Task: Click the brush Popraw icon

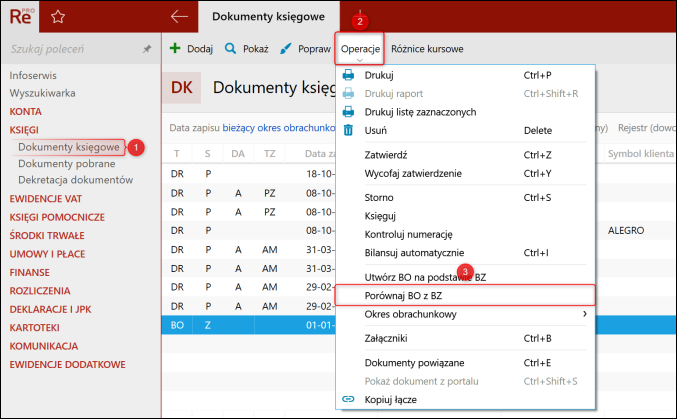Action: [285, 48]
